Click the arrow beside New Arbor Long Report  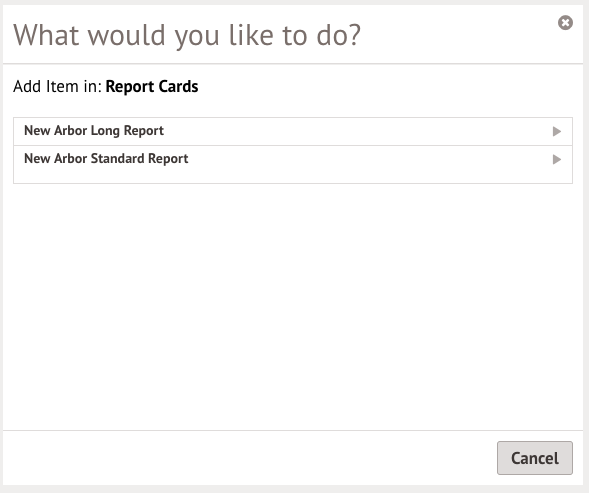coord(557,131)
